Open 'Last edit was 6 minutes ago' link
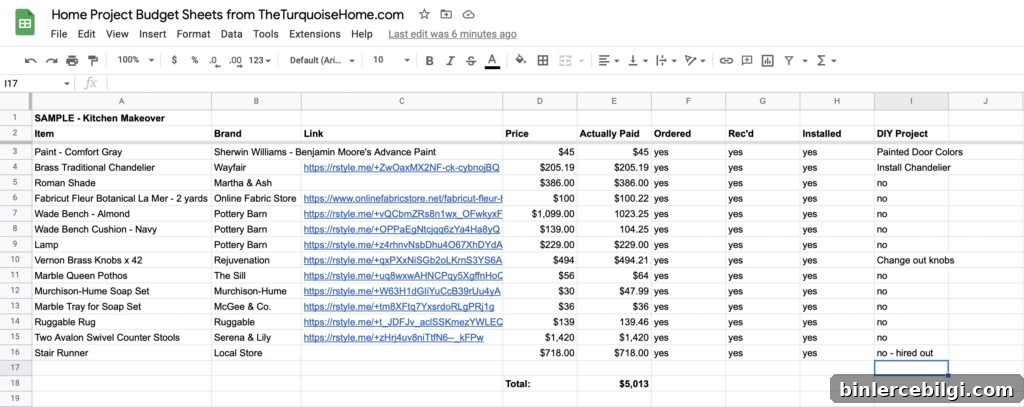The image size is (1024, 407). (452, 34)
